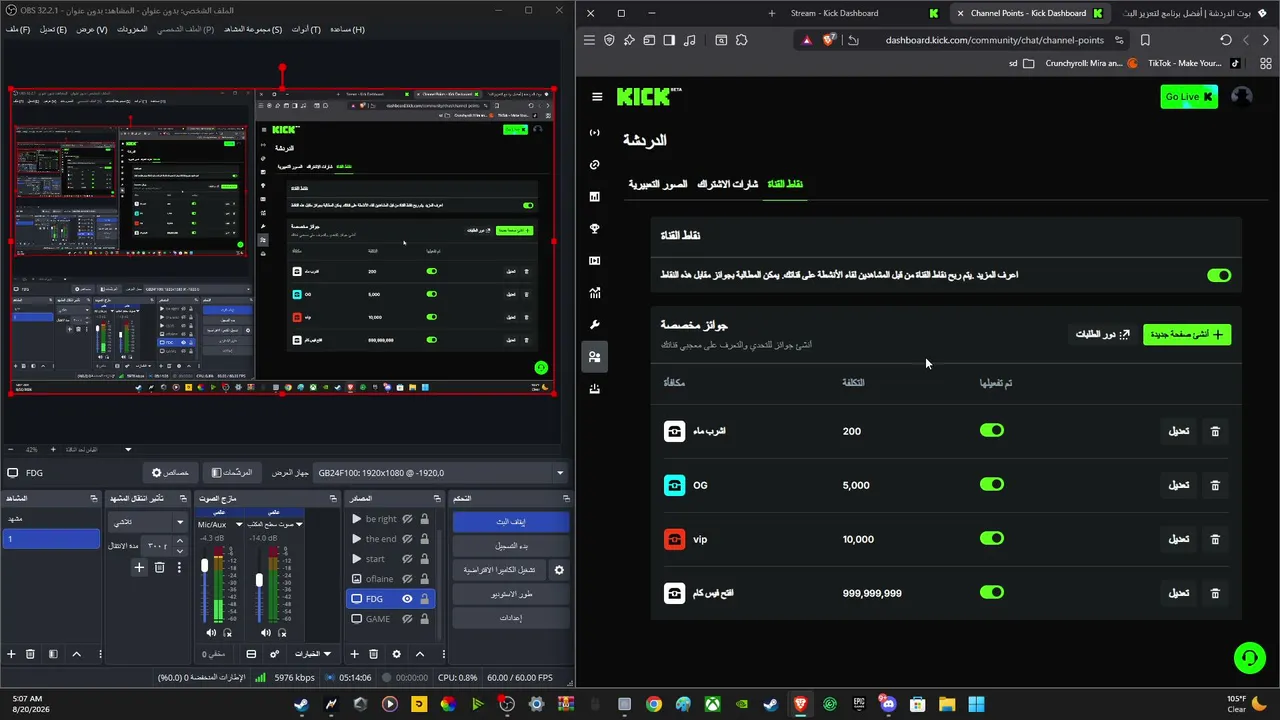Image resolution: width=1280 pixels, height=720 pixels.
Task: Open the Kick hamburger navigation menu
Action: click(597, 97)
